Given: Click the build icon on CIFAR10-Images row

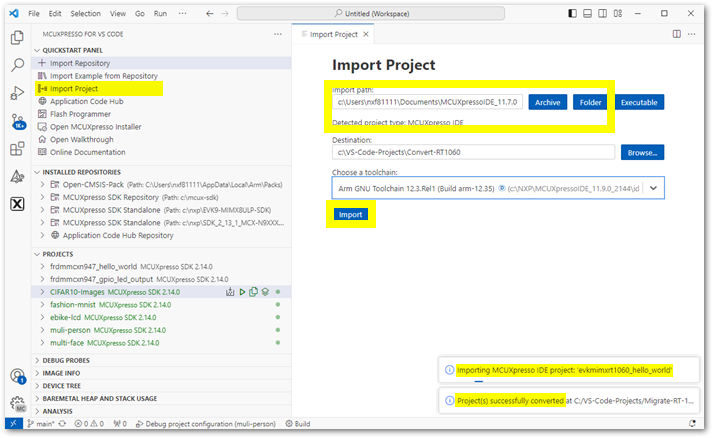Looking at the screenshot, I should tap(230, 292).
